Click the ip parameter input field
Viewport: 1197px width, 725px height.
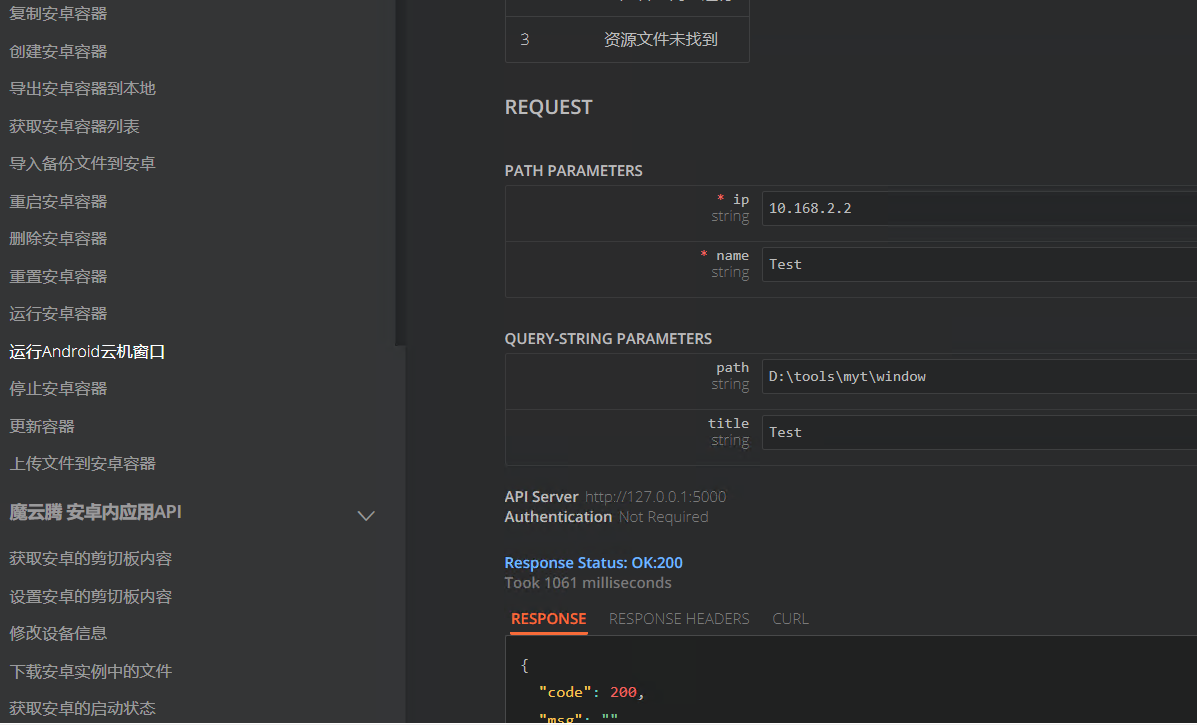978,208
